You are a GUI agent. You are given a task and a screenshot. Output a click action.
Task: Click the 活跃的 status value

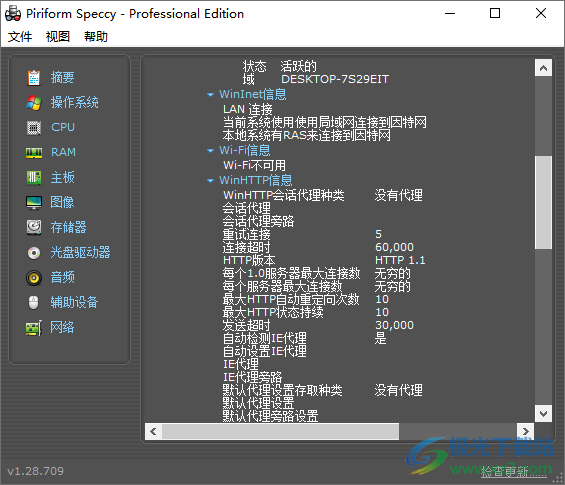click(x=298, y=66)
